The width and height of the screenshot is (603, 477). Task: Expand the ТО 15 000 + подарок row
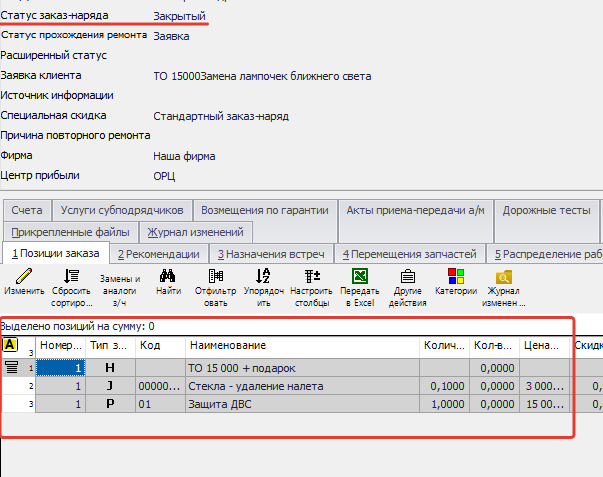coord(11,367)
